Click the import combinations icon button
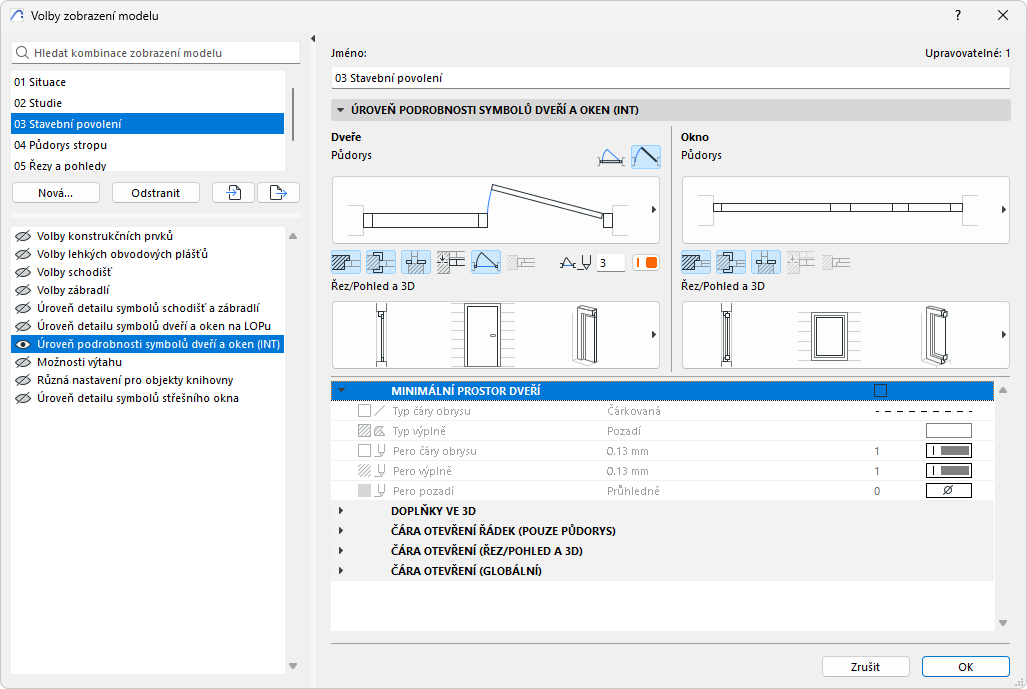 [233, 192]
